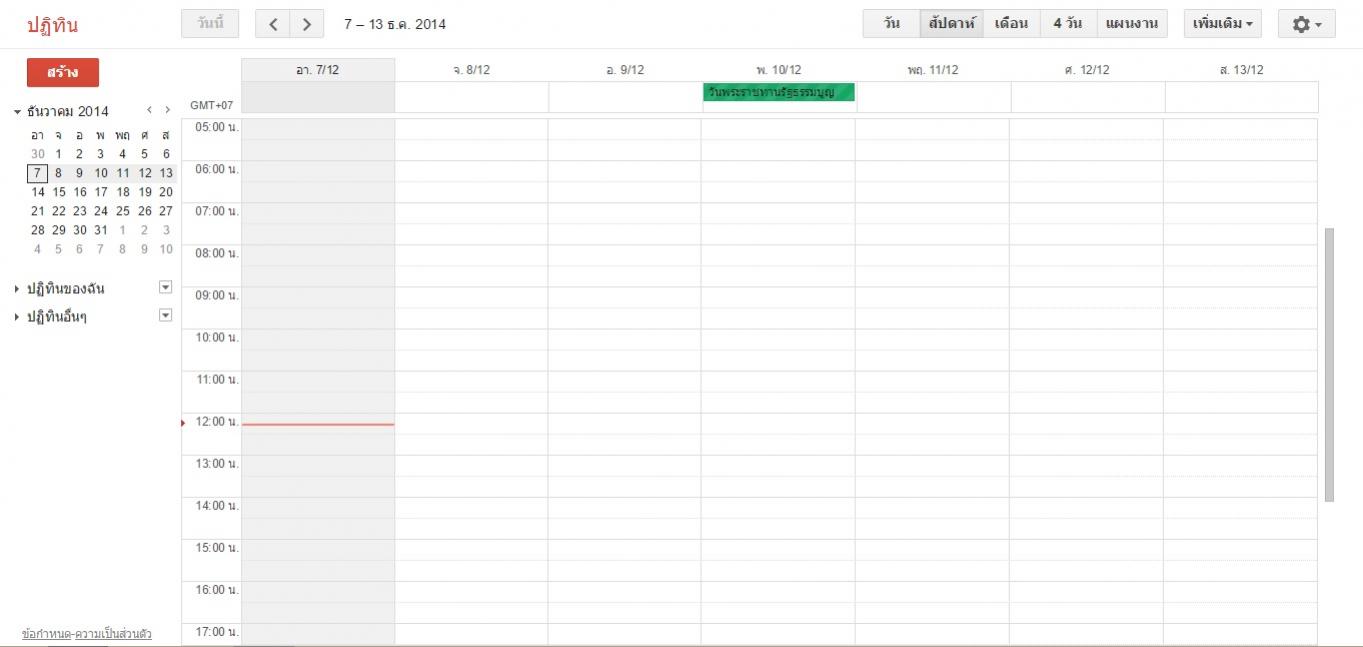Previous month arrow in mini calendar

pos(150,110)
